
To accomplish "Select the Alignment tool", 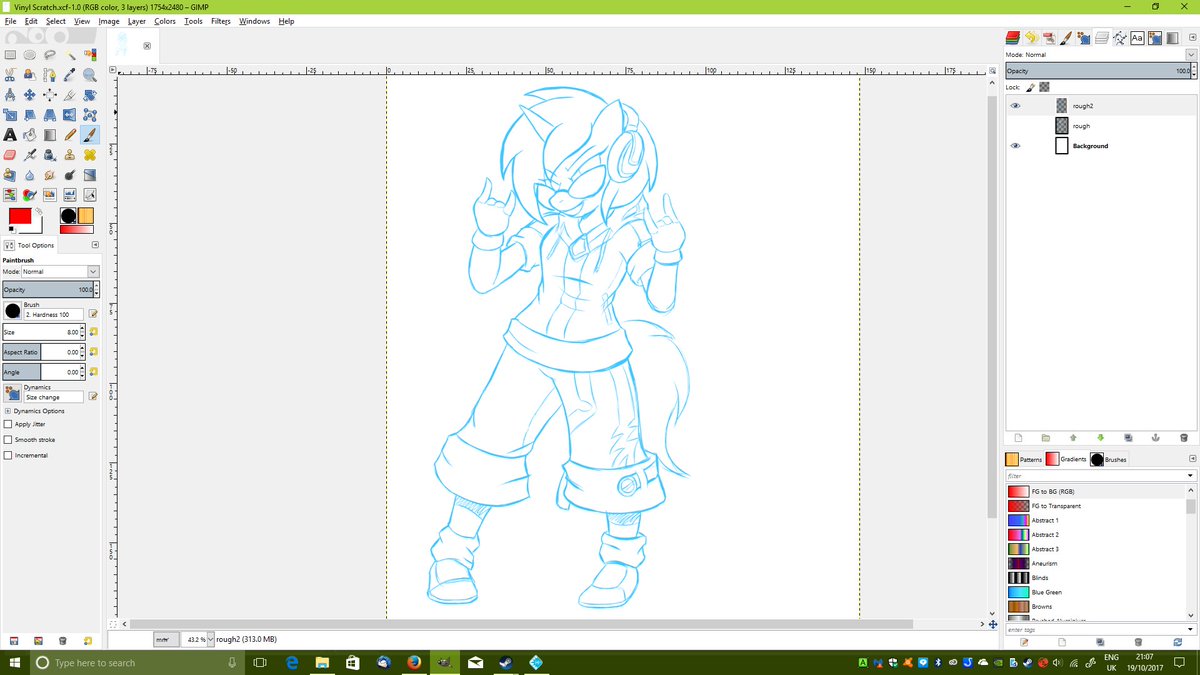I will [50, 95].
